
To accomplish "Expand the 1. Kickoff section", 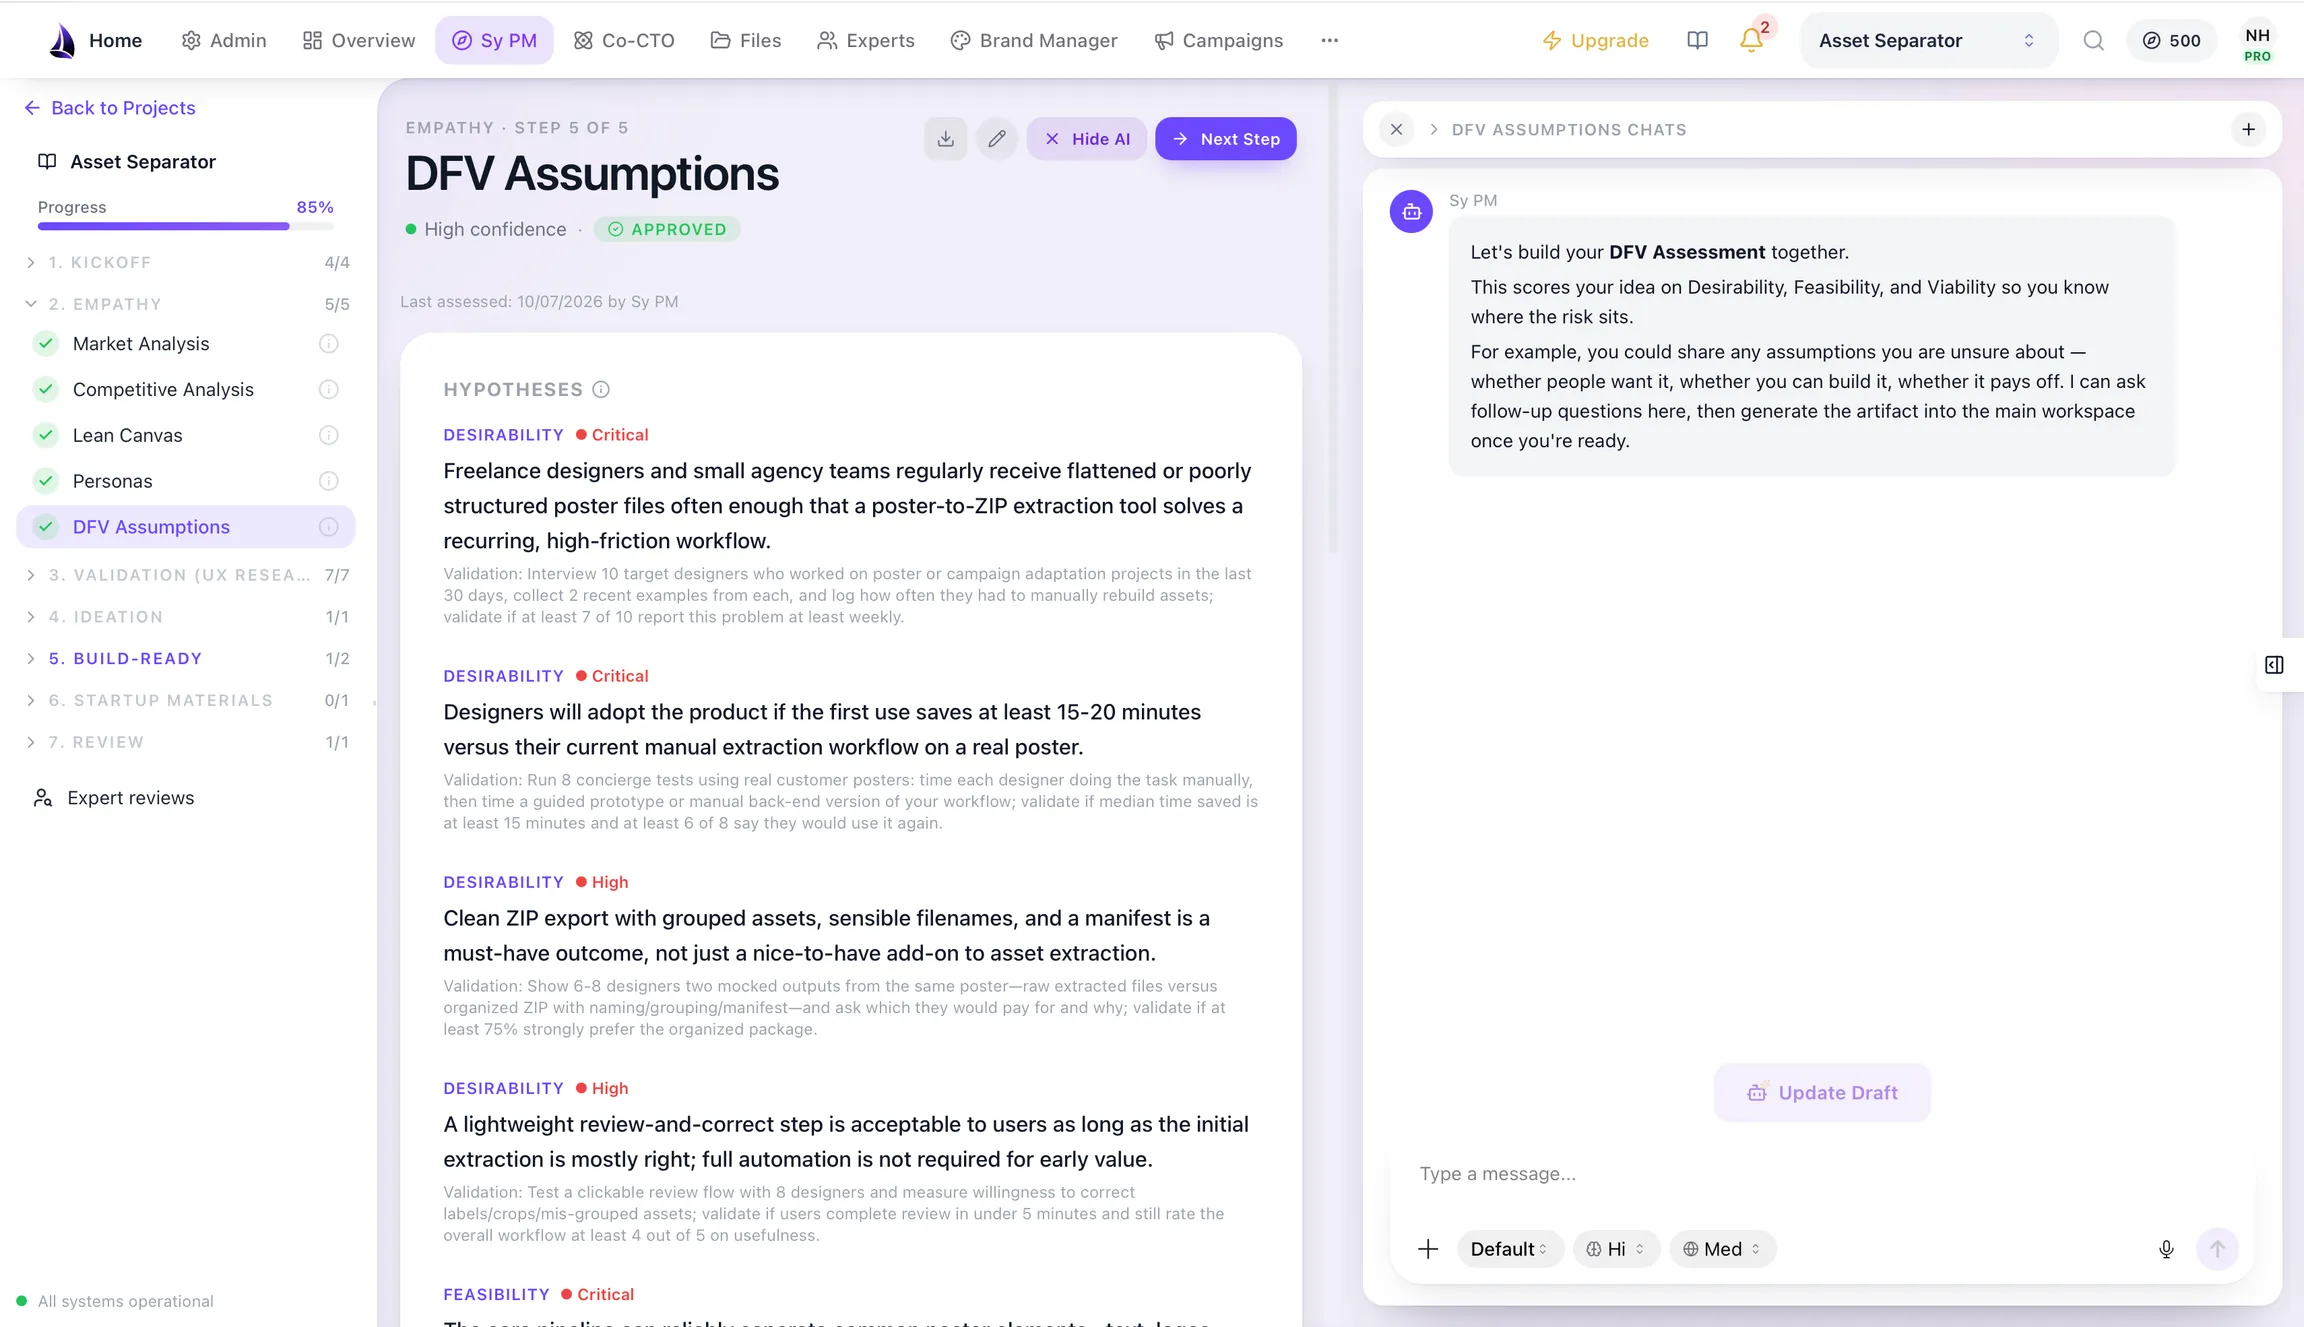I will point(187,263).
